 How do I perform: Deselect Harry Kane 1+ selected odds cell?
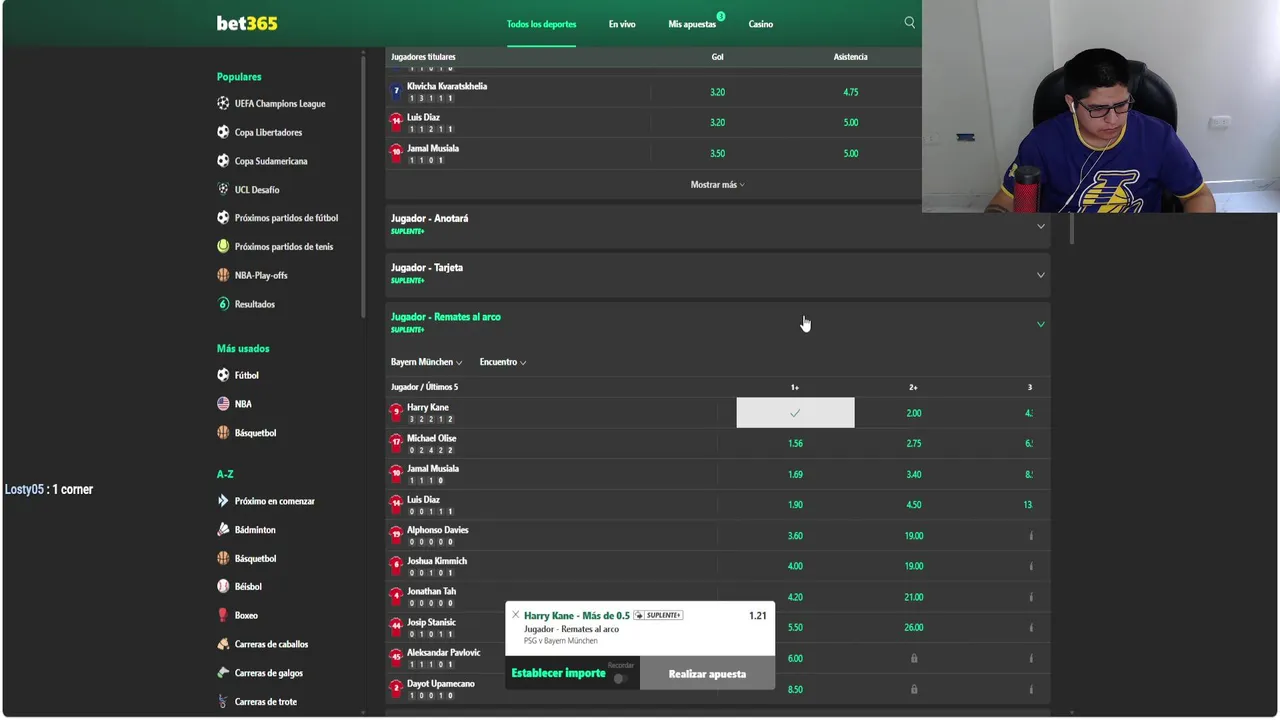[795, 413]
